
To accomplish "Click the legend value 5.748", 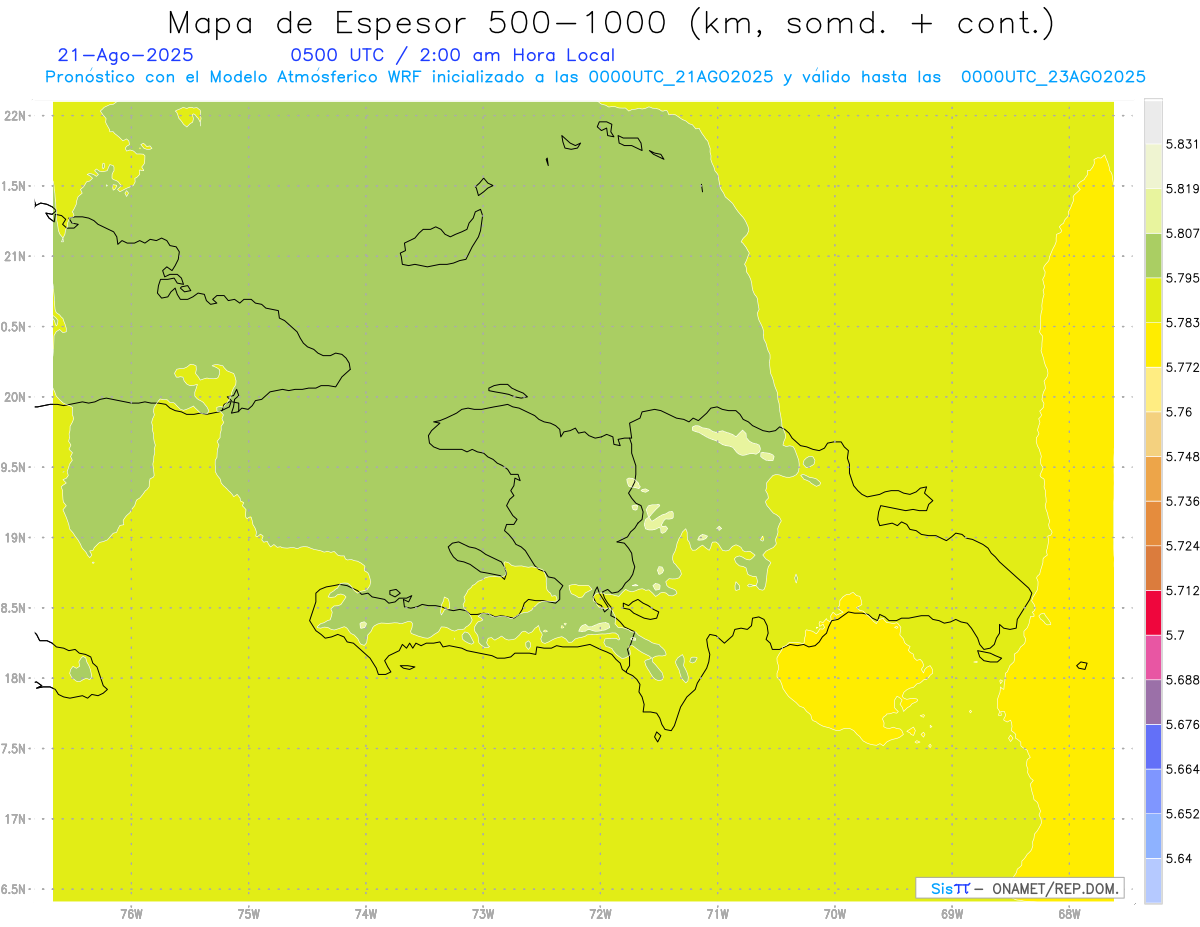I will click(1183, 457).
